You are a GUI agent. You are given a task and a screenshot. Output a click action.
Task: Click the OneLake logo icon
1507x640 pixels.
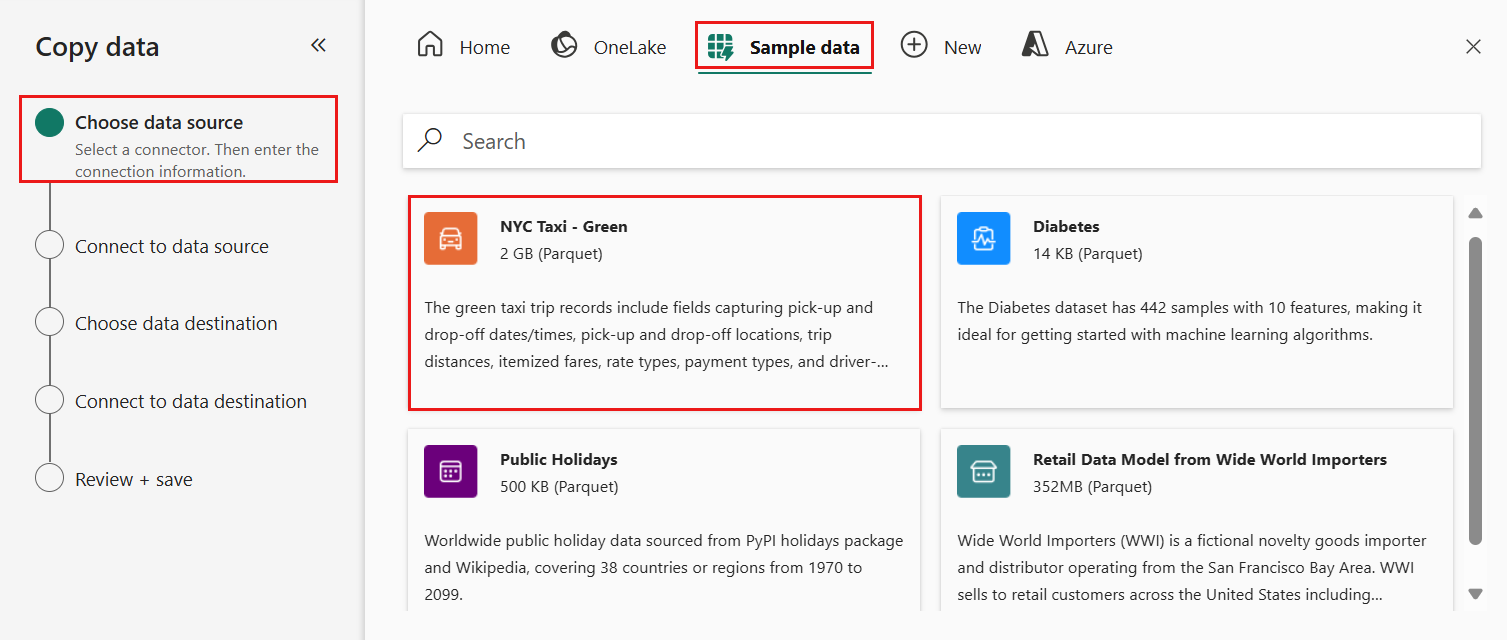coord(565,45)
